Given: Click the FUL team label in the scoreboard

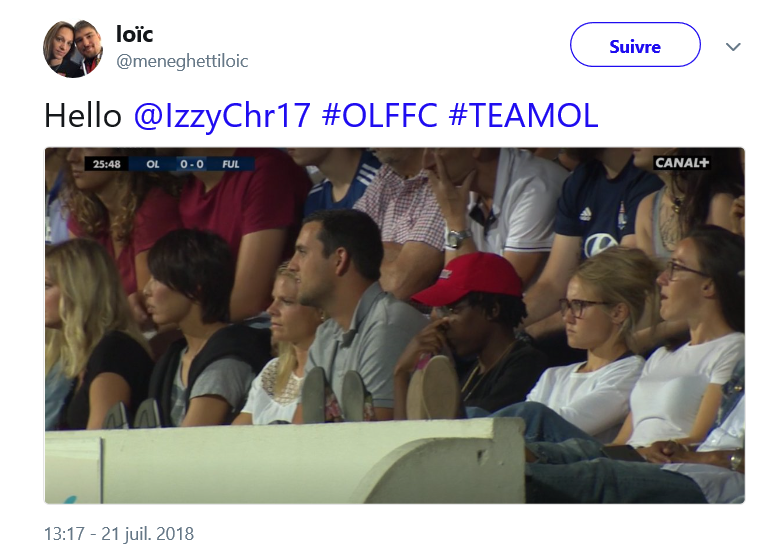Looking at the screenshot, I should pyautogui.click(x=230, y=164).
